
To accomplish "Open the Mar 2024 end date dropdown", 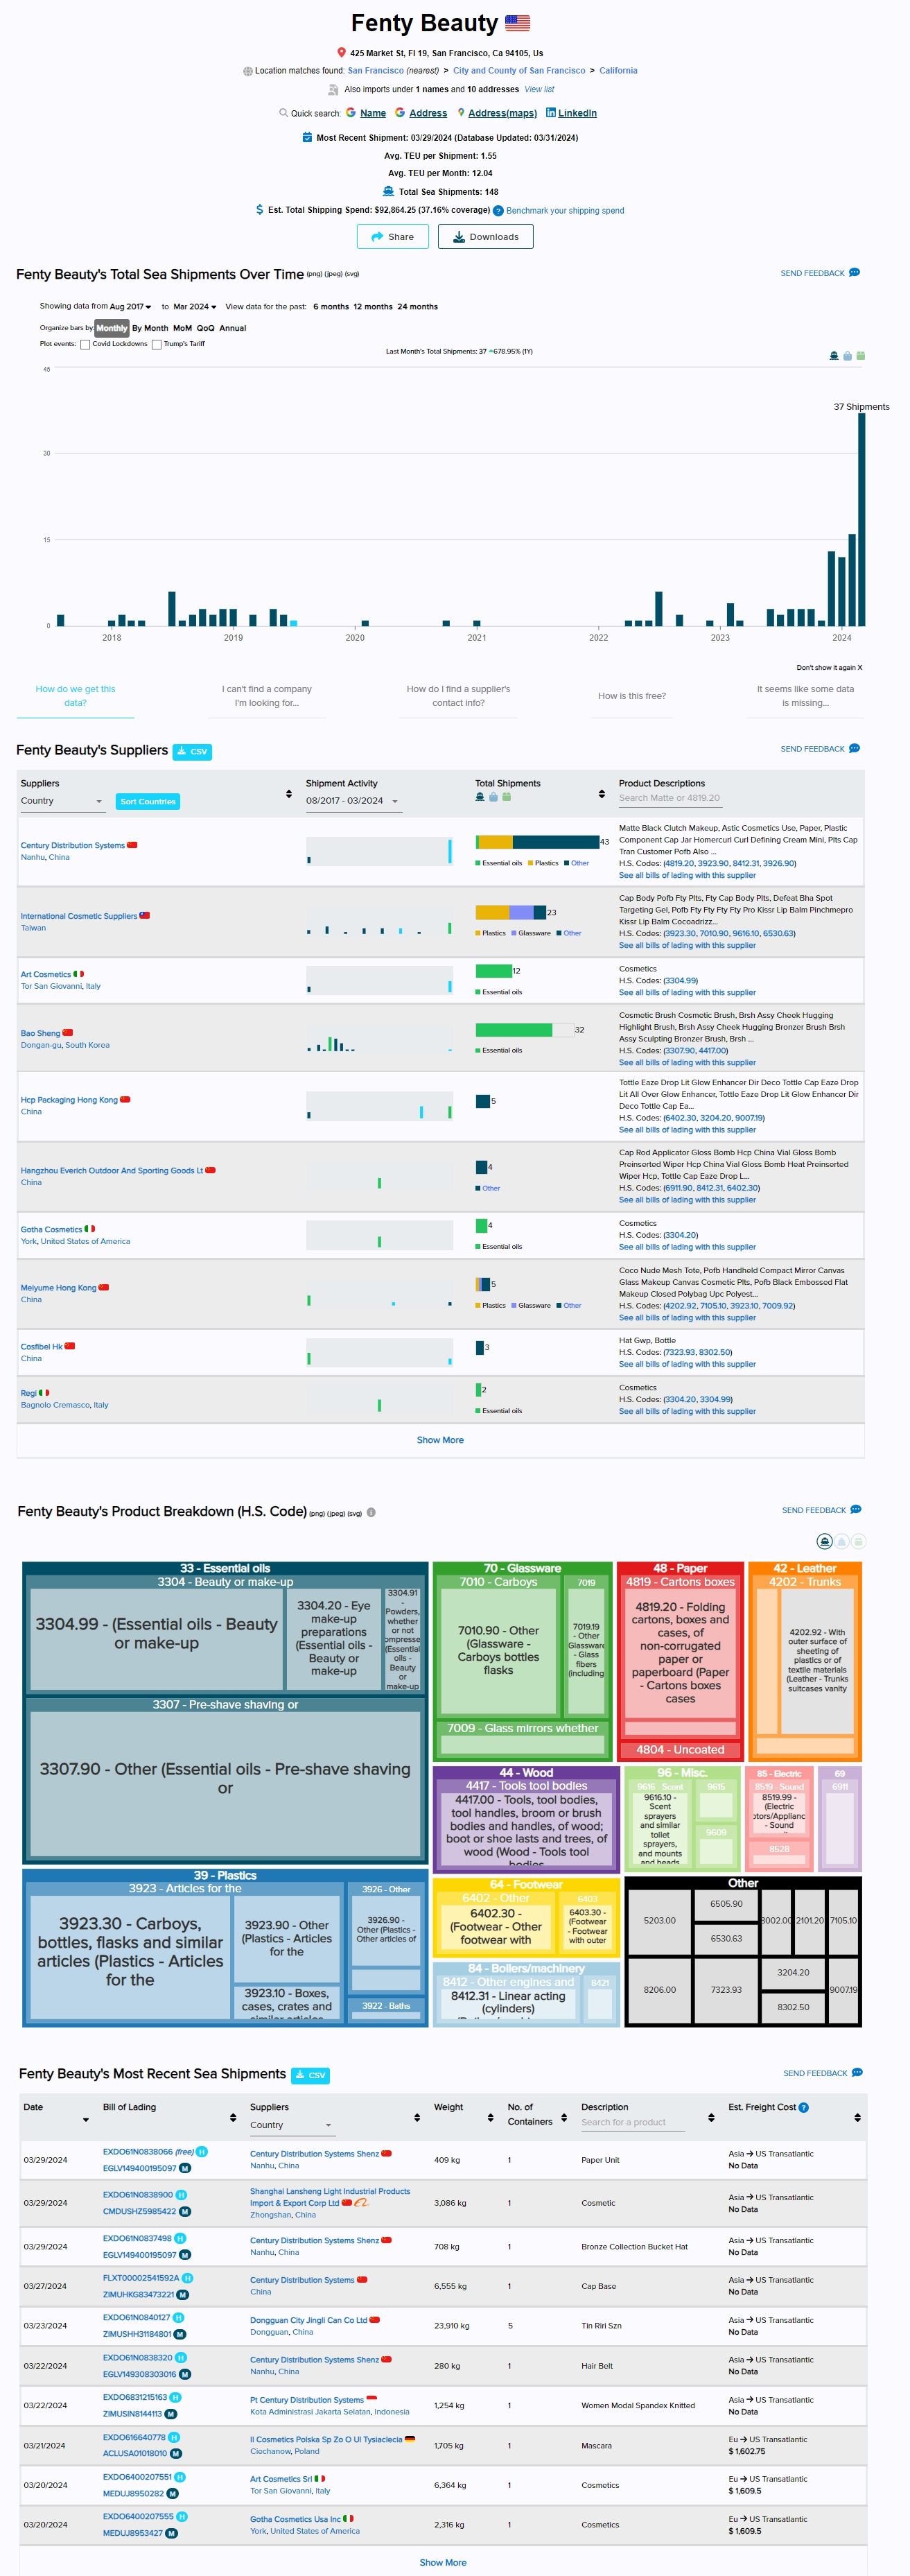I will click(195, 307).
